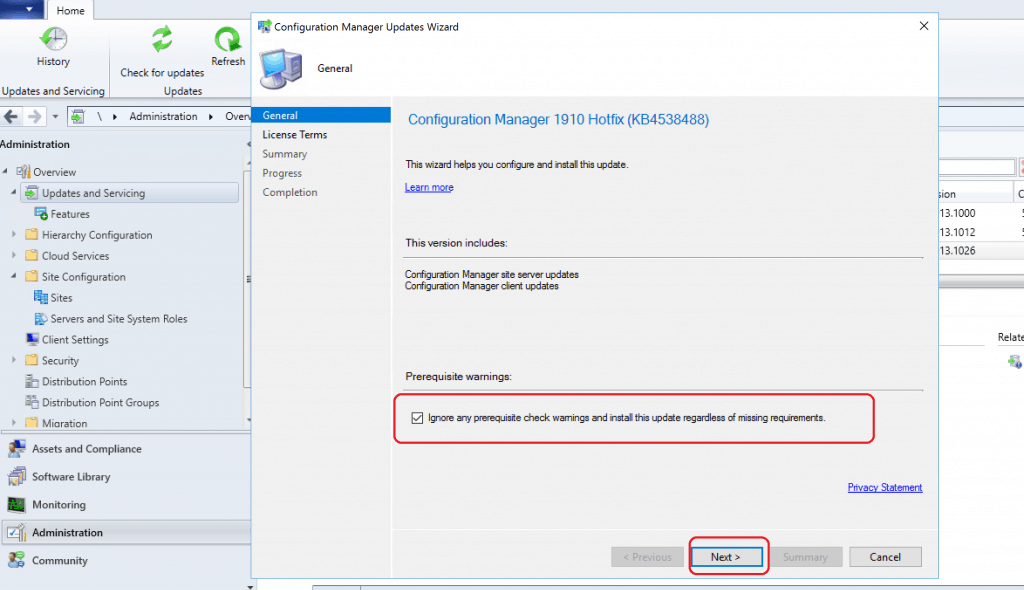Viewport: 1024px width, 590px height.
Task: Click the Next button
Action: (x=726, y=557)
